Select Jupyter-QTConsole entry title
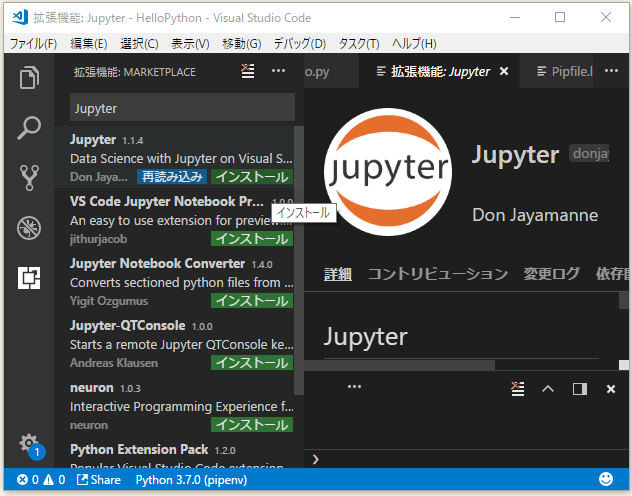This screenshot has height=496, width=632. [127, 326]
